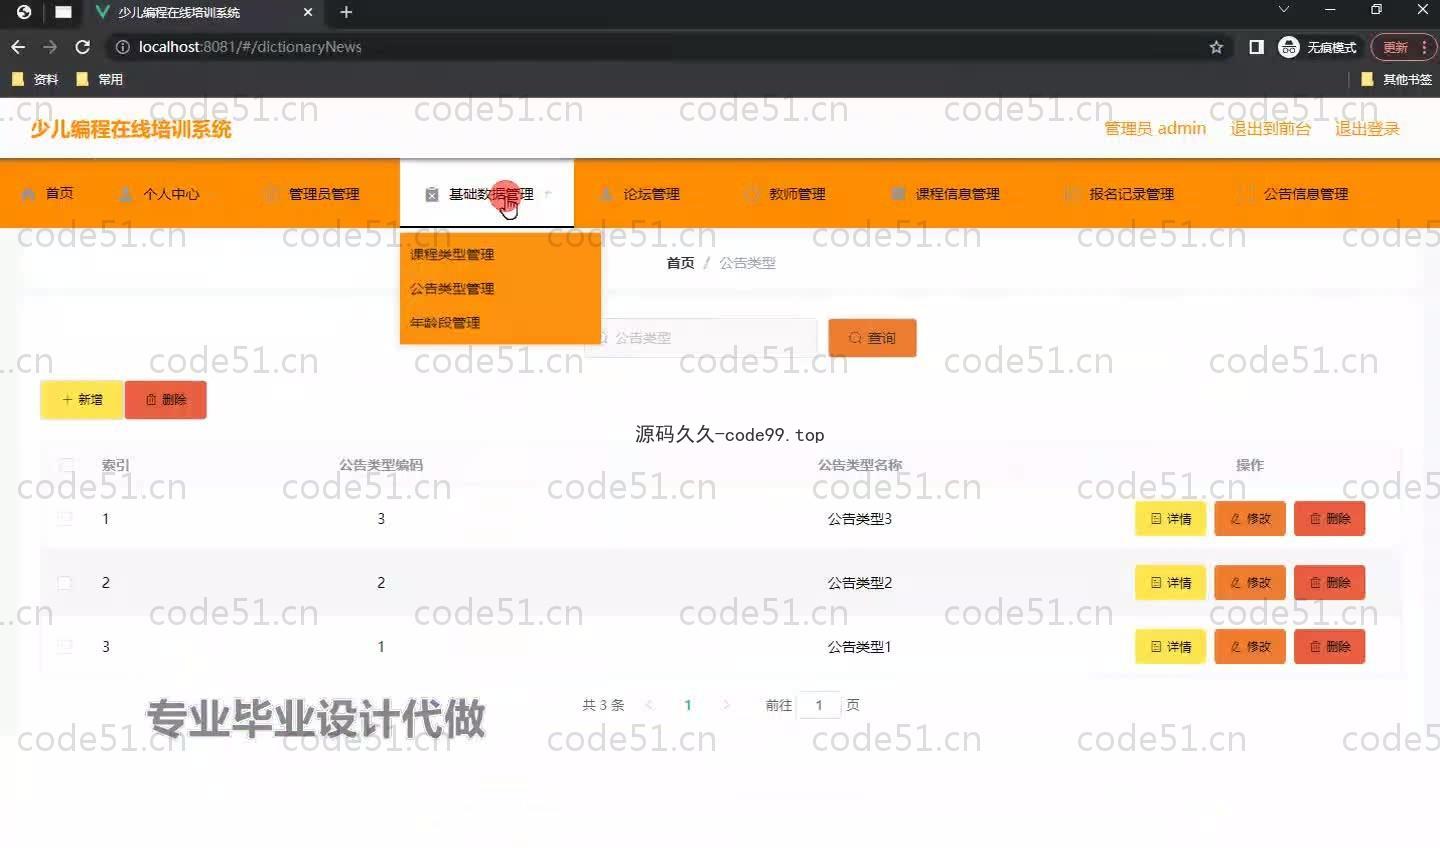The image size is (1440, 848).
Task: View 详情 for 公告类型3
Action: 1170,518
